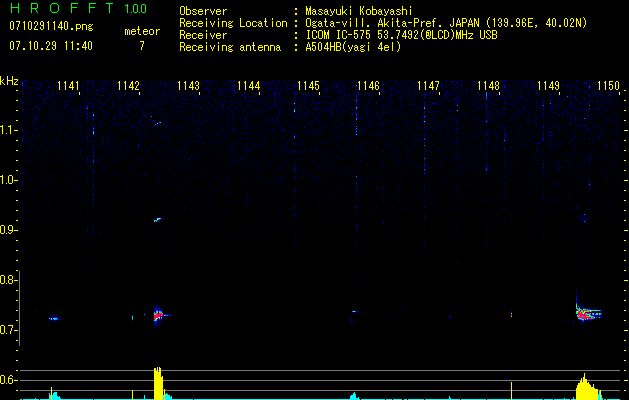Select observer name Masayuki Kobayashi
The height and width of the screenshot is (400, 629).
tap(359, 11)
